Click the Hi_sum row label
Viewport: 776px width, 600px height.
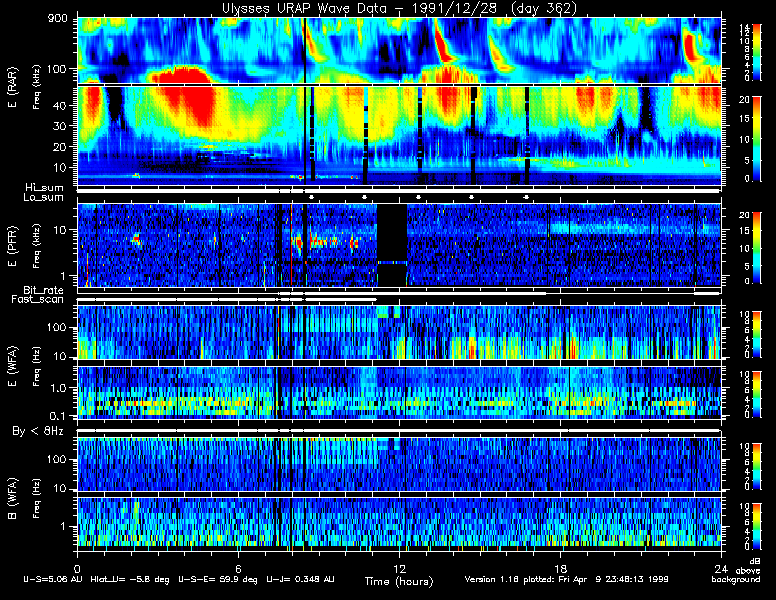[45, 188]
